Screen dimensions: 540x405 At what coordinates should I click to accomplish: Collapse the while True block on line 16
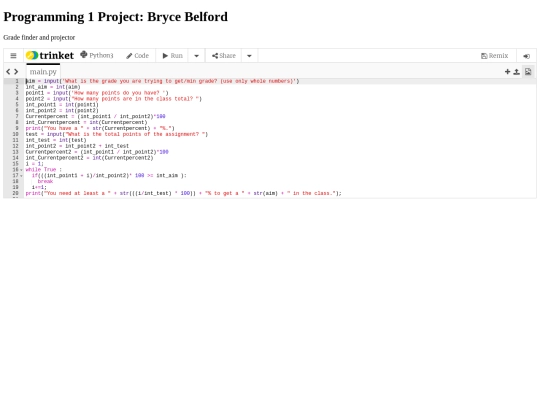[x=21, y=170]
